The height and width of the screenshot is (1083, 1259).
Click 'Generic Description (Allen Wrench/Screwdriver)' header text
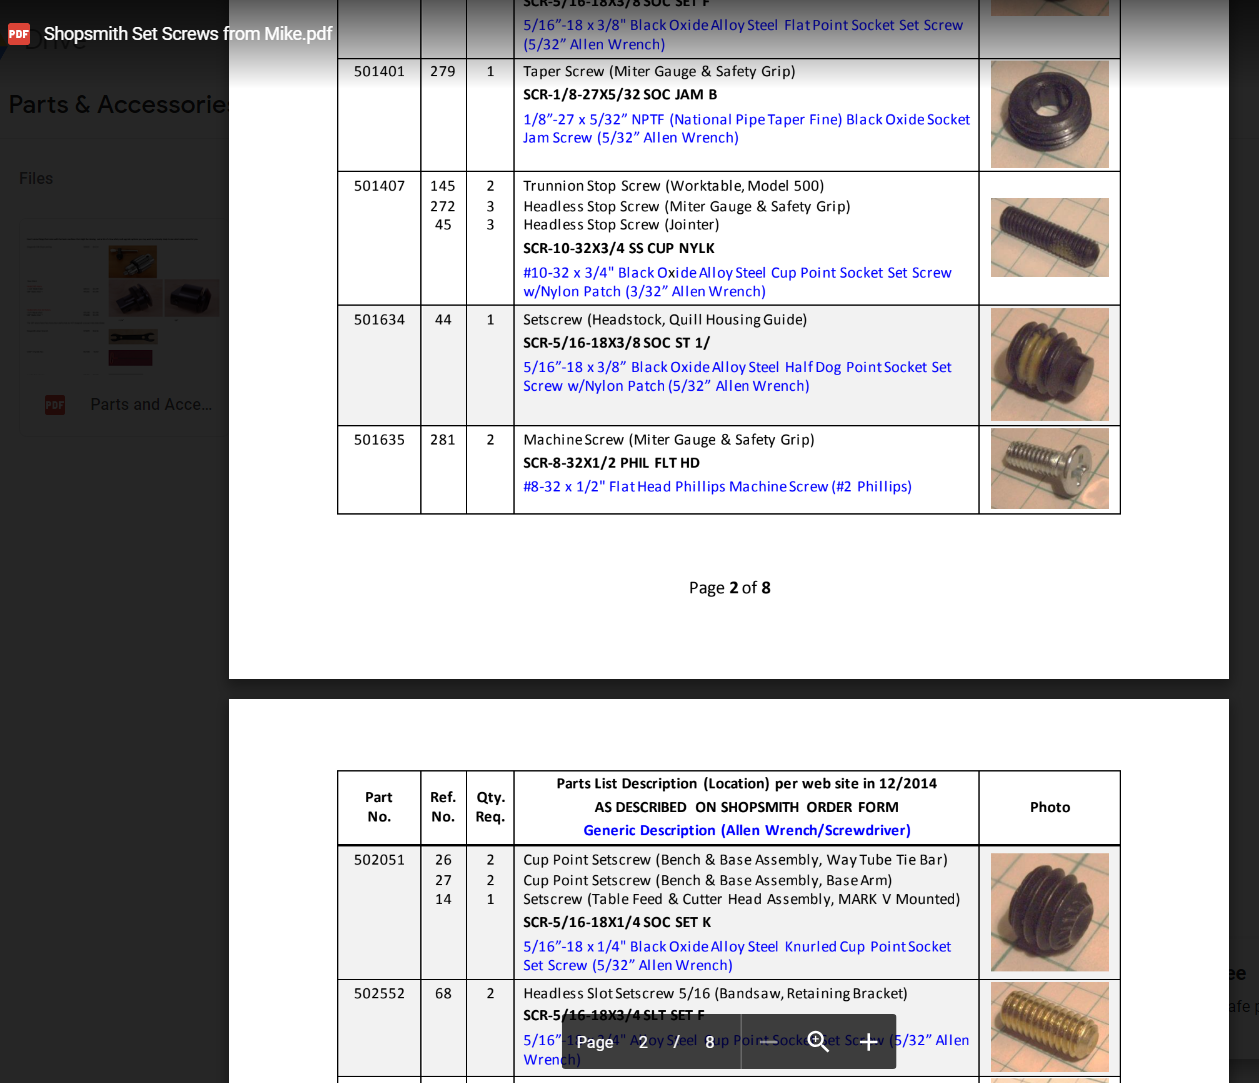click(747, 831)
